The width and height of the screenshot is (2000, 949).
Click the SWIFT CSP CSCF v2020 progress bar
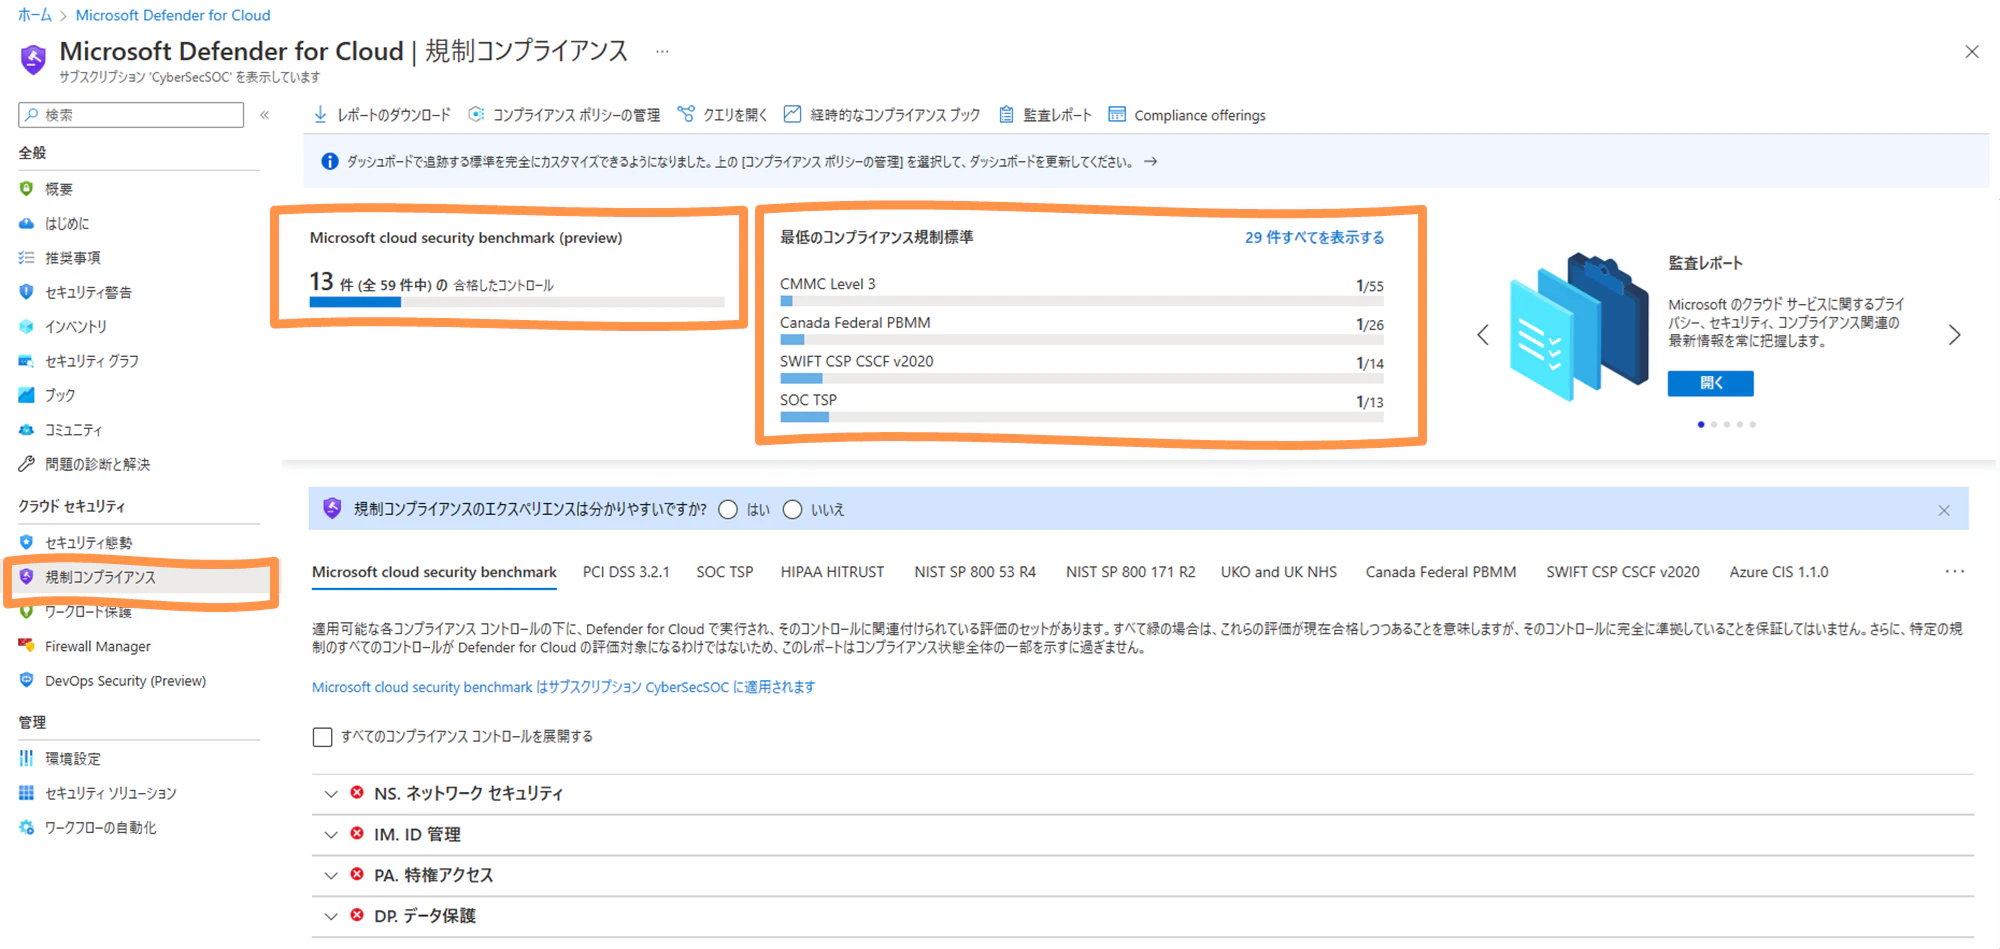pyautogui.click(x=1082, y=378)
